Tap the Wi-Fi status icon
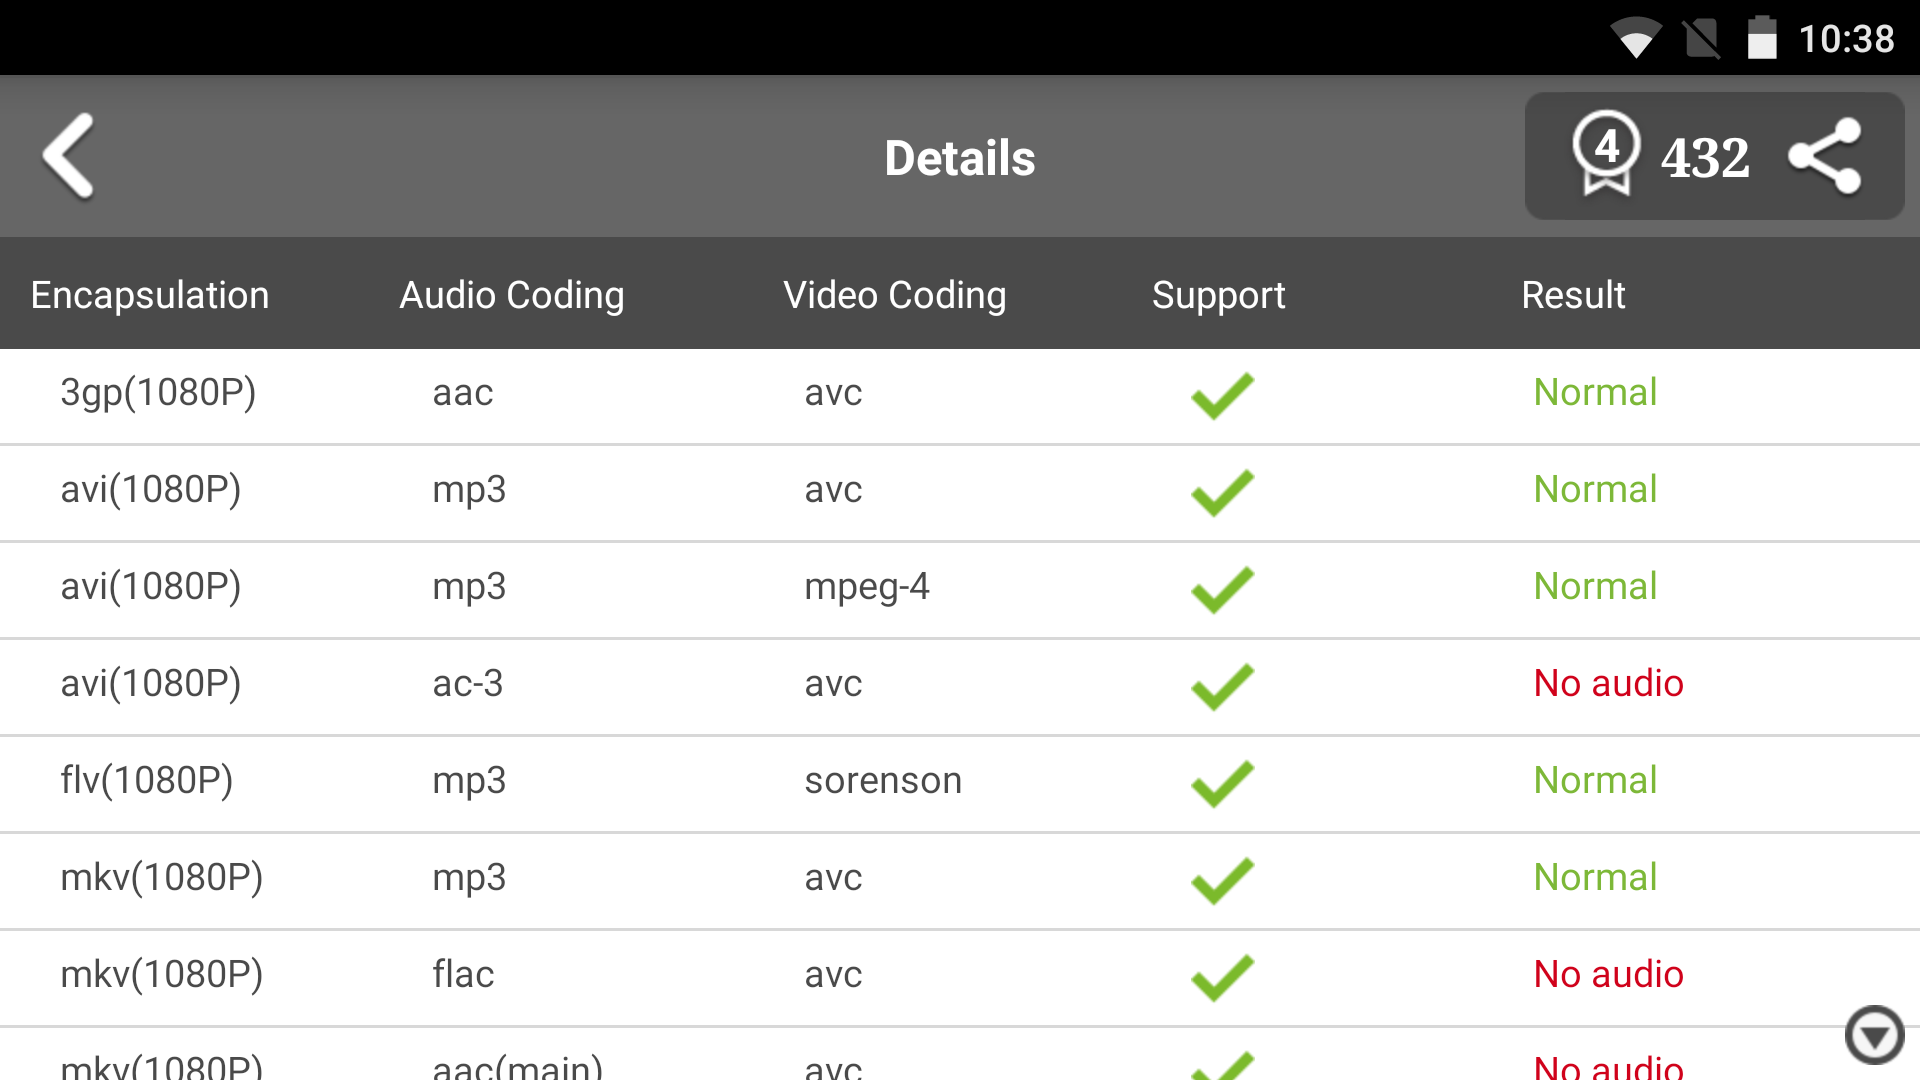The image size is (1920, 1080). click(x=1635, y=39)
